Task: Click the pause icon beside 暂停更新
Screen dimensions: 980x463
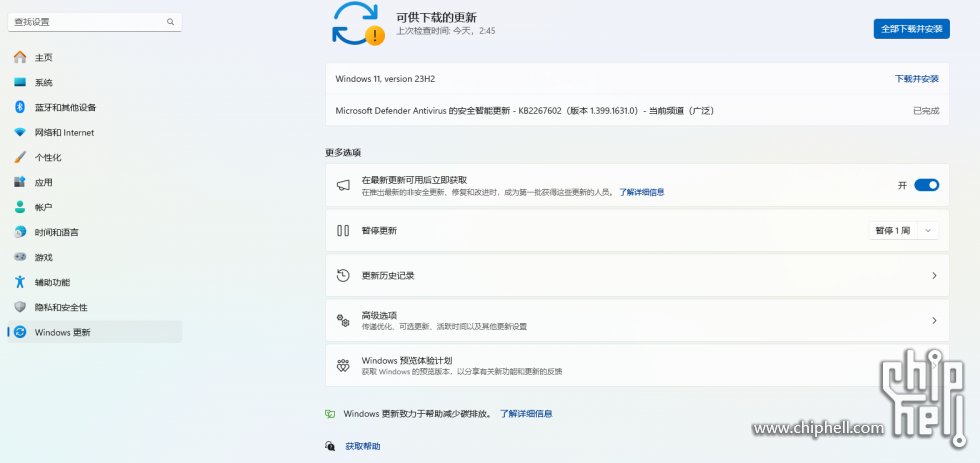Action: (x=343, y=231)
